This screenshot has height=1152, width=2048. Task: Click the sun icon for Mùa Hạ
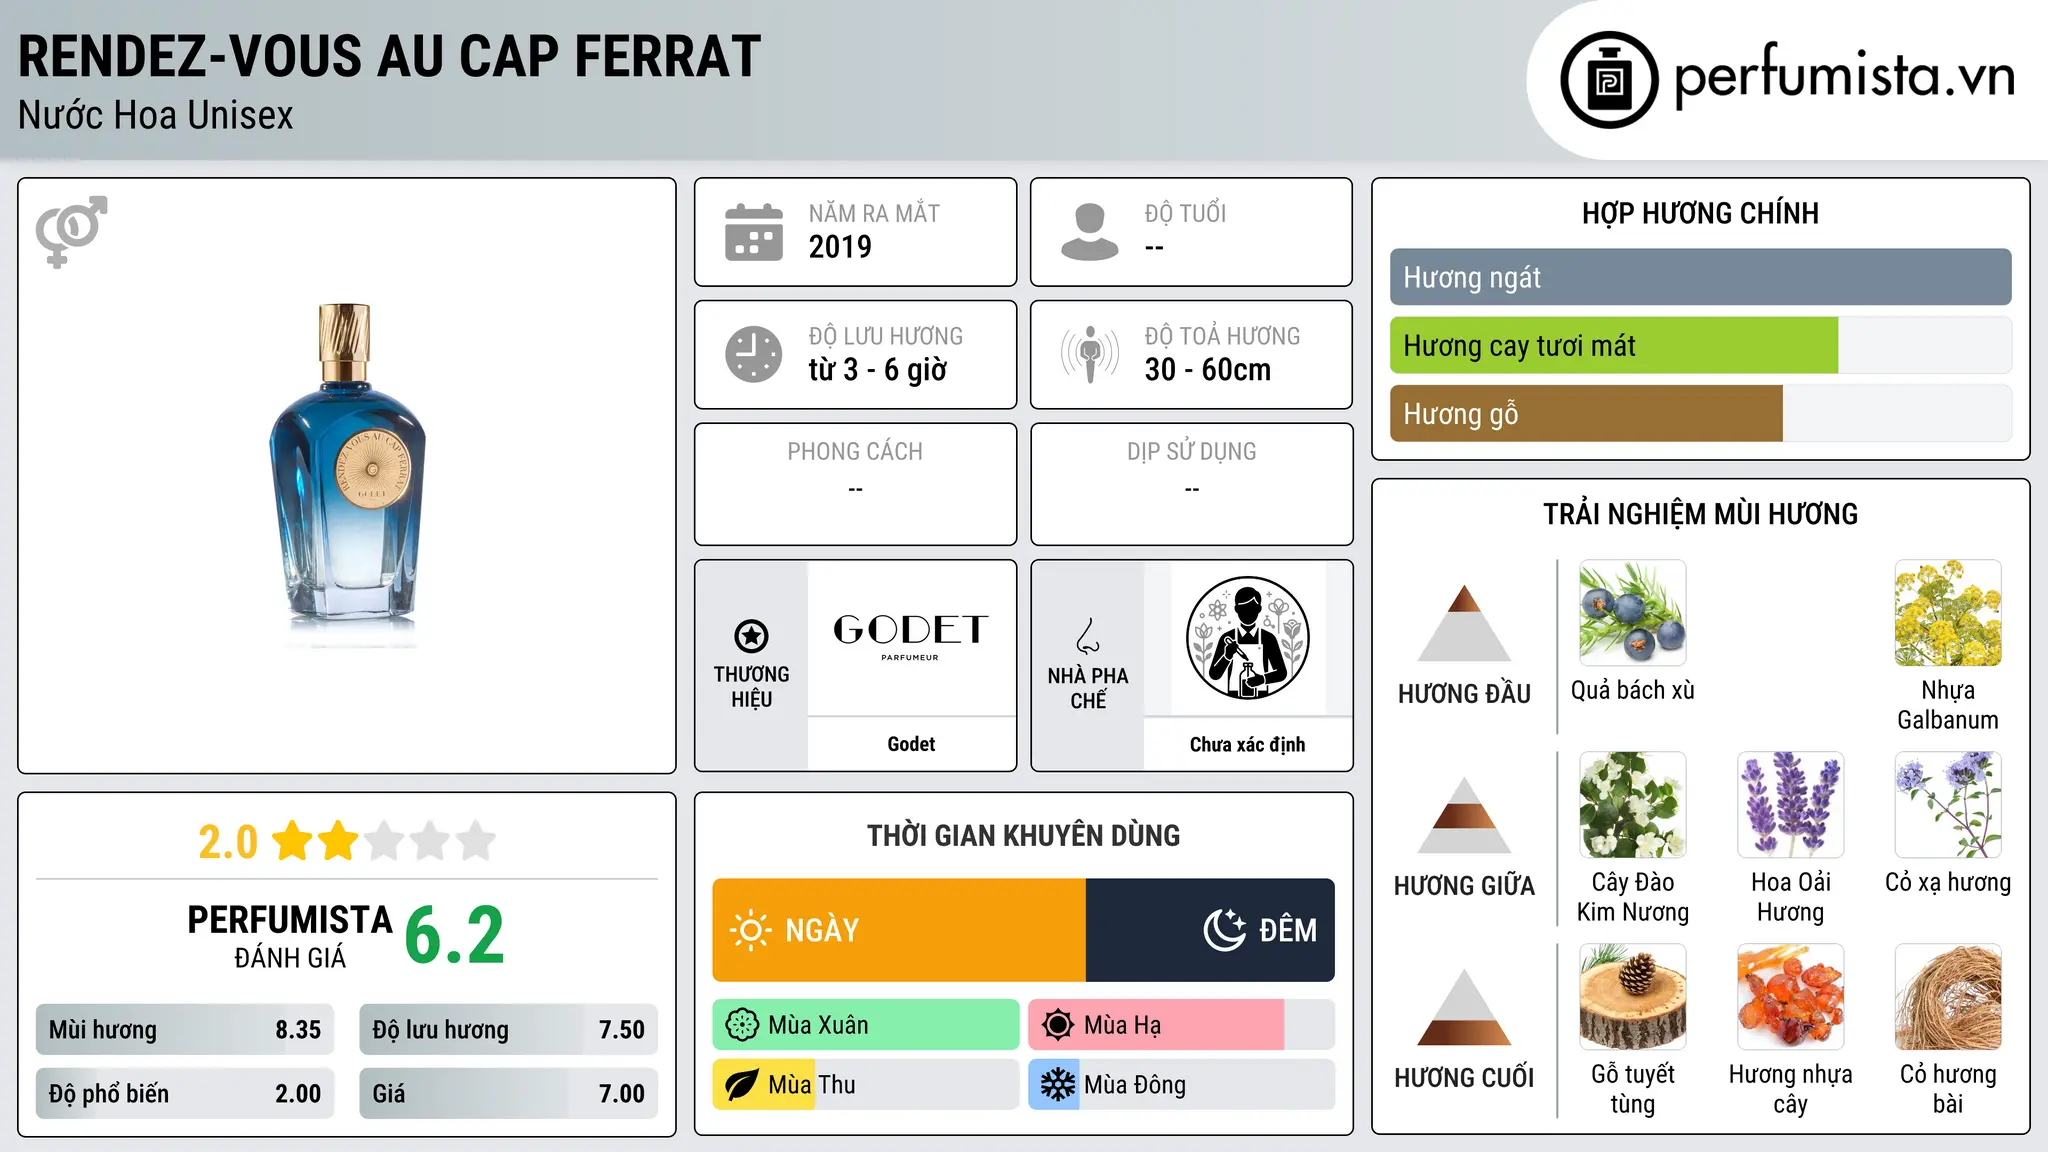click(x=1057, y=1025)
